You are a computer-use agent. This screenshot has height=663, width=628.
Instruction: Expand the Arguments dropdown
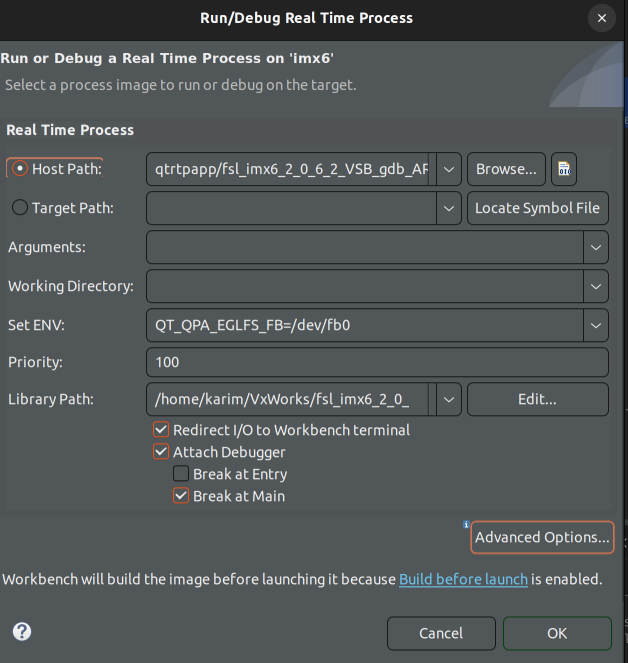pyautogui.click(x=596, y=247)
